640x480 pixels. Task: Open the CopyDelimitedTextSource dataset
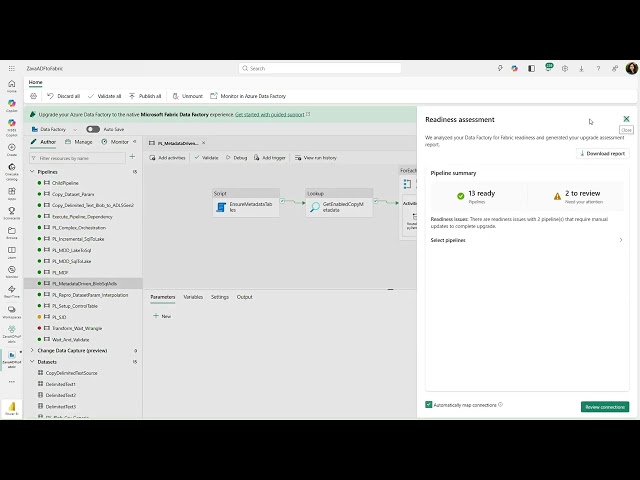71,373
